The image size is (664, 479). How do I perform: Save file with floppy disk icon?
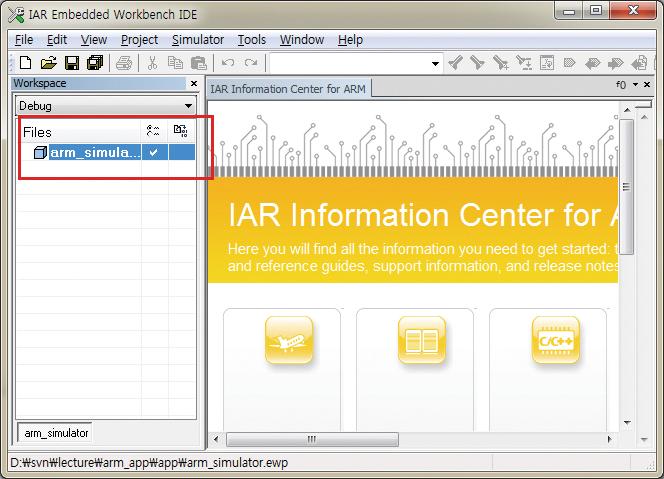(72, 63)
